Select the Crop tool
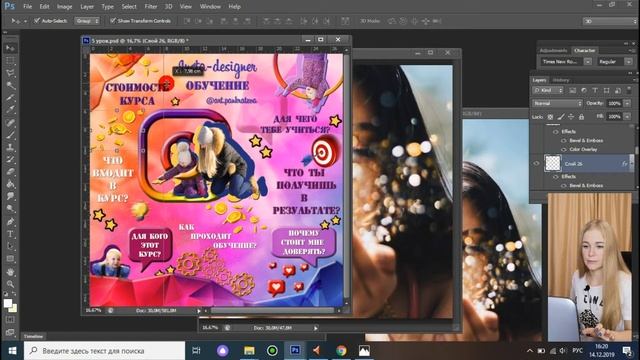Screen dimensions: 640x360 coord(10,98)
